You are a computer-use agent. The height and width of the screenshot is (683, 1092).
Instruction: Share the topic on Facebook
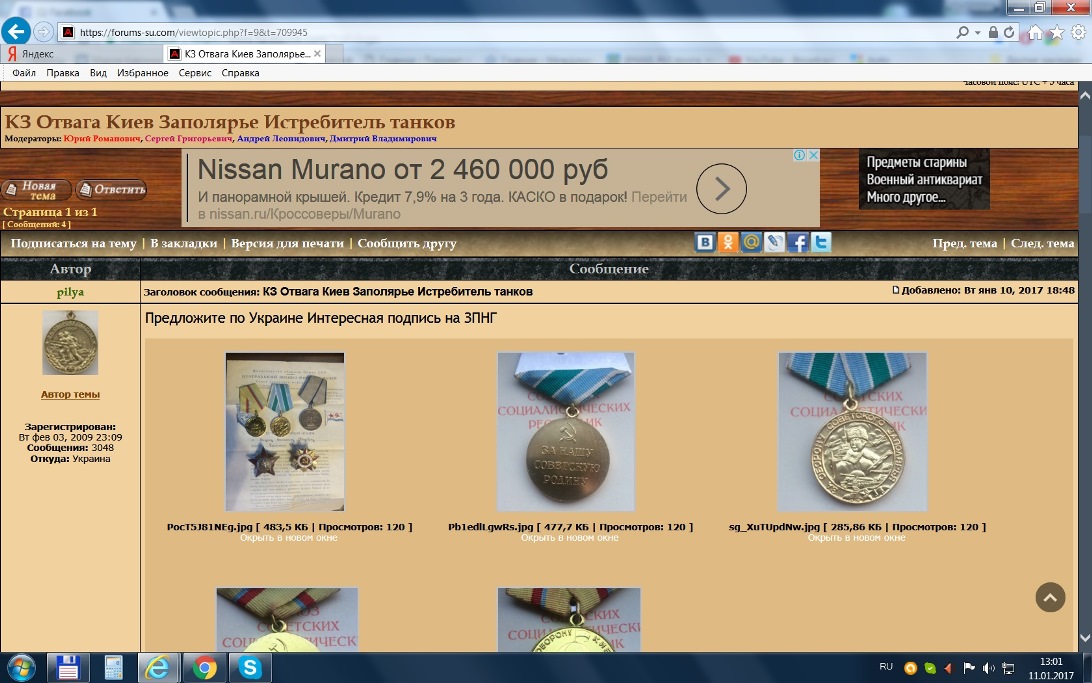click(798, 242)
